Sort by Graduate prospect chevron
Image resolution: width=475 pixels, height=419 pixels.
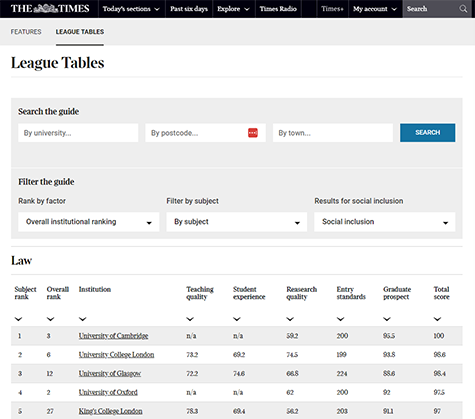[387, 319]
